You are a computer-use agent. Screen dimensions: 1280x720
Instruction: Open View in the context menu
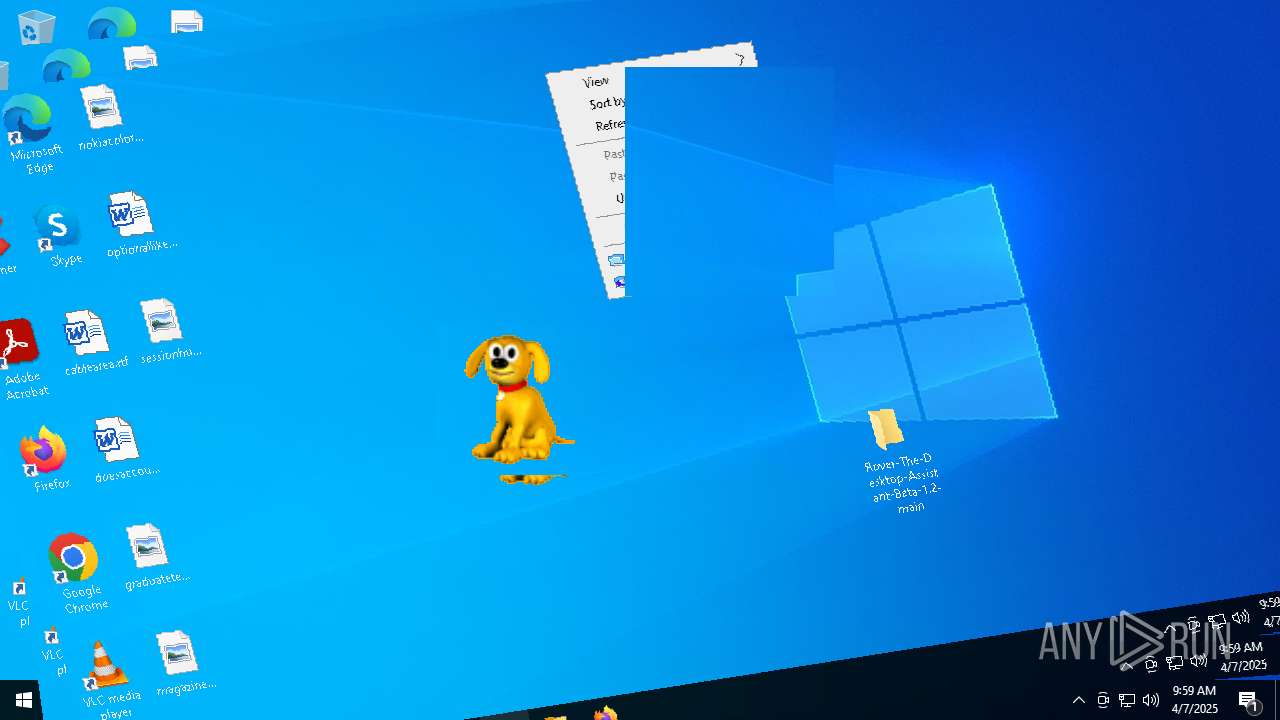pos(595,81)
